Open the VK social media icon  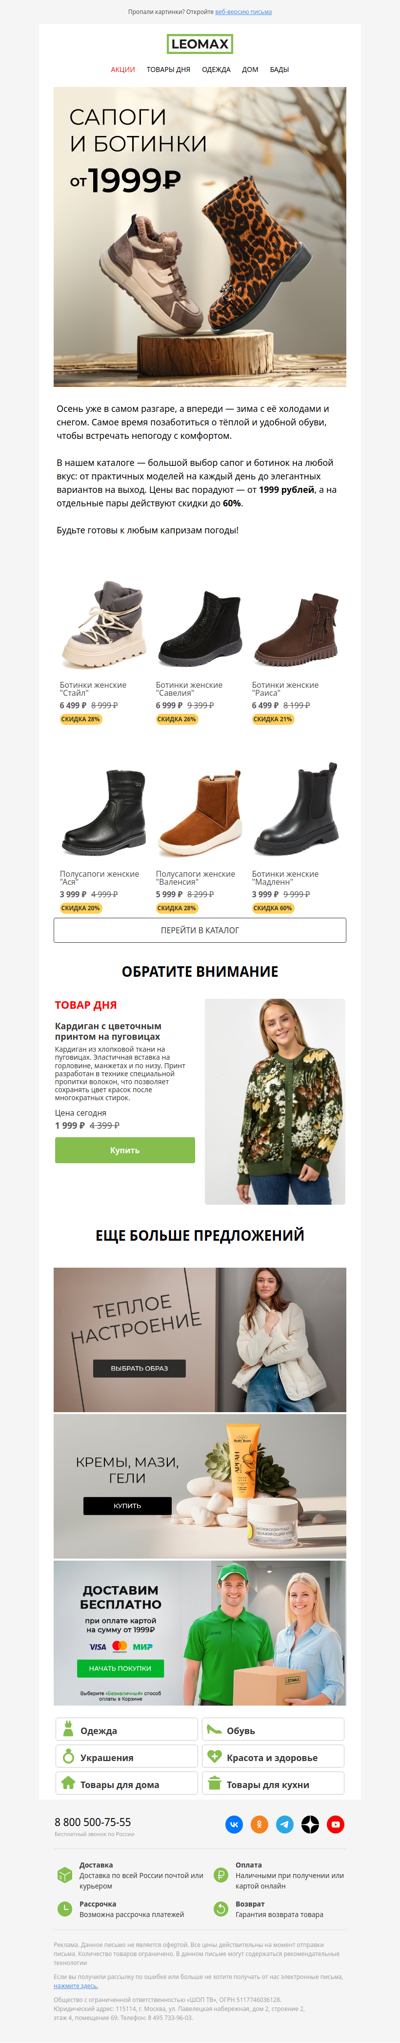click(234, 1824)
